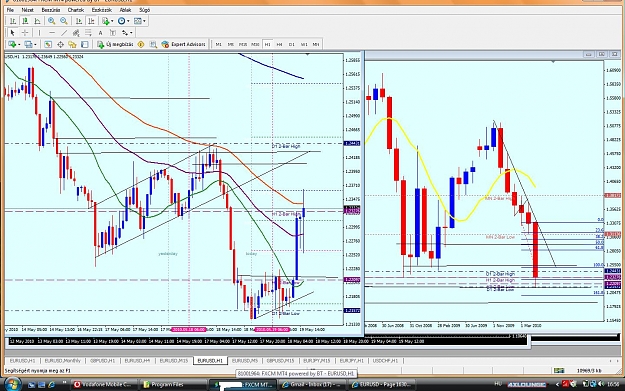The height and width of the screenshot is (391, 625).
Task: Switch to the EURUSD,M5 chart tab
Action: (245, 361)
